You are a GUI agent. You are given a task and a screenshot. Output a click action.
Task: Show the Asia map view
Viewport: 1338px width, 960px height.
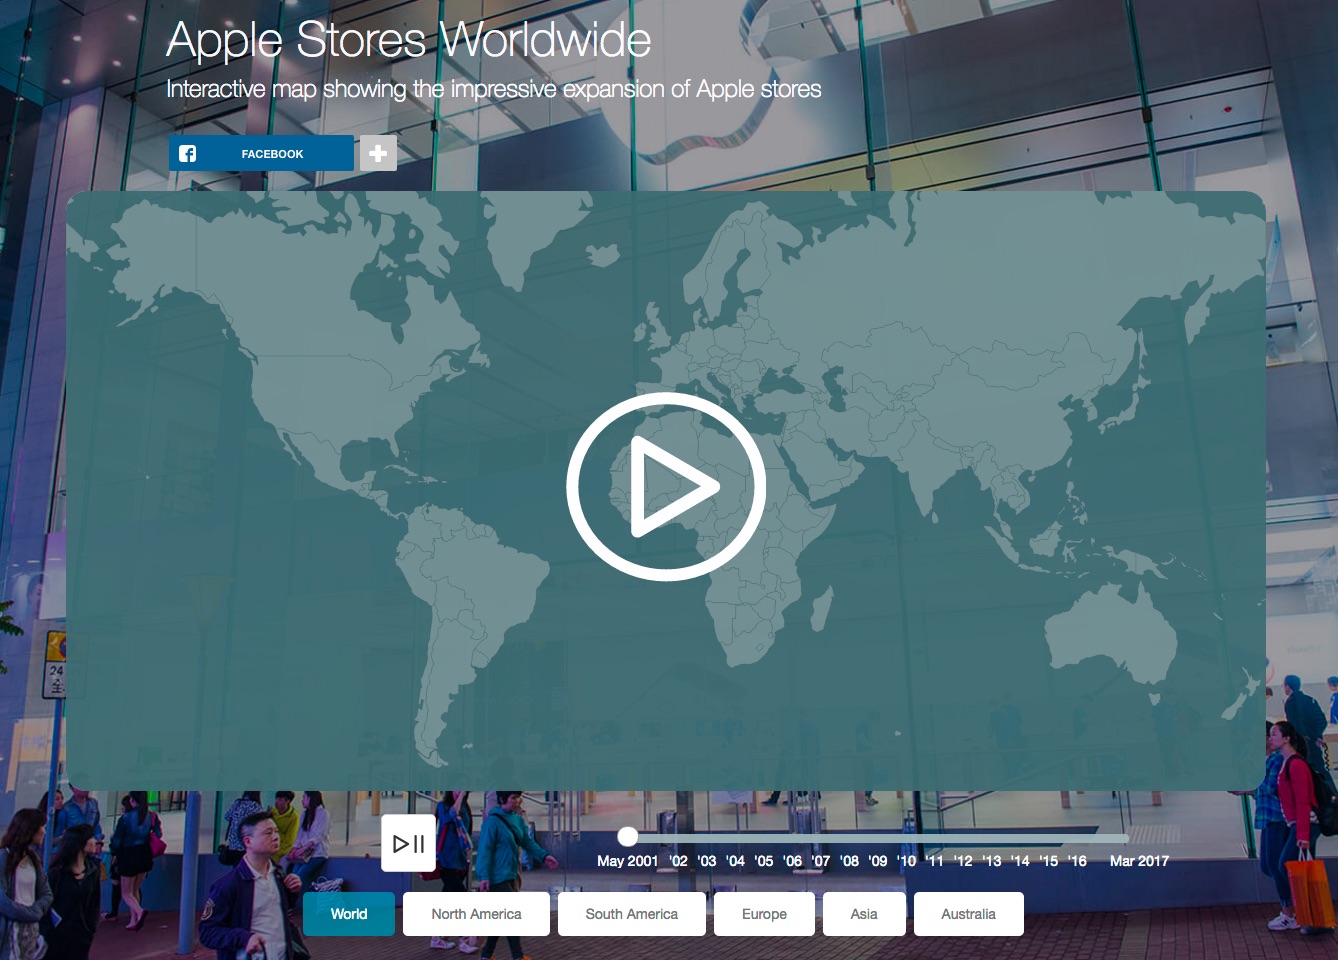click(864, 914)
